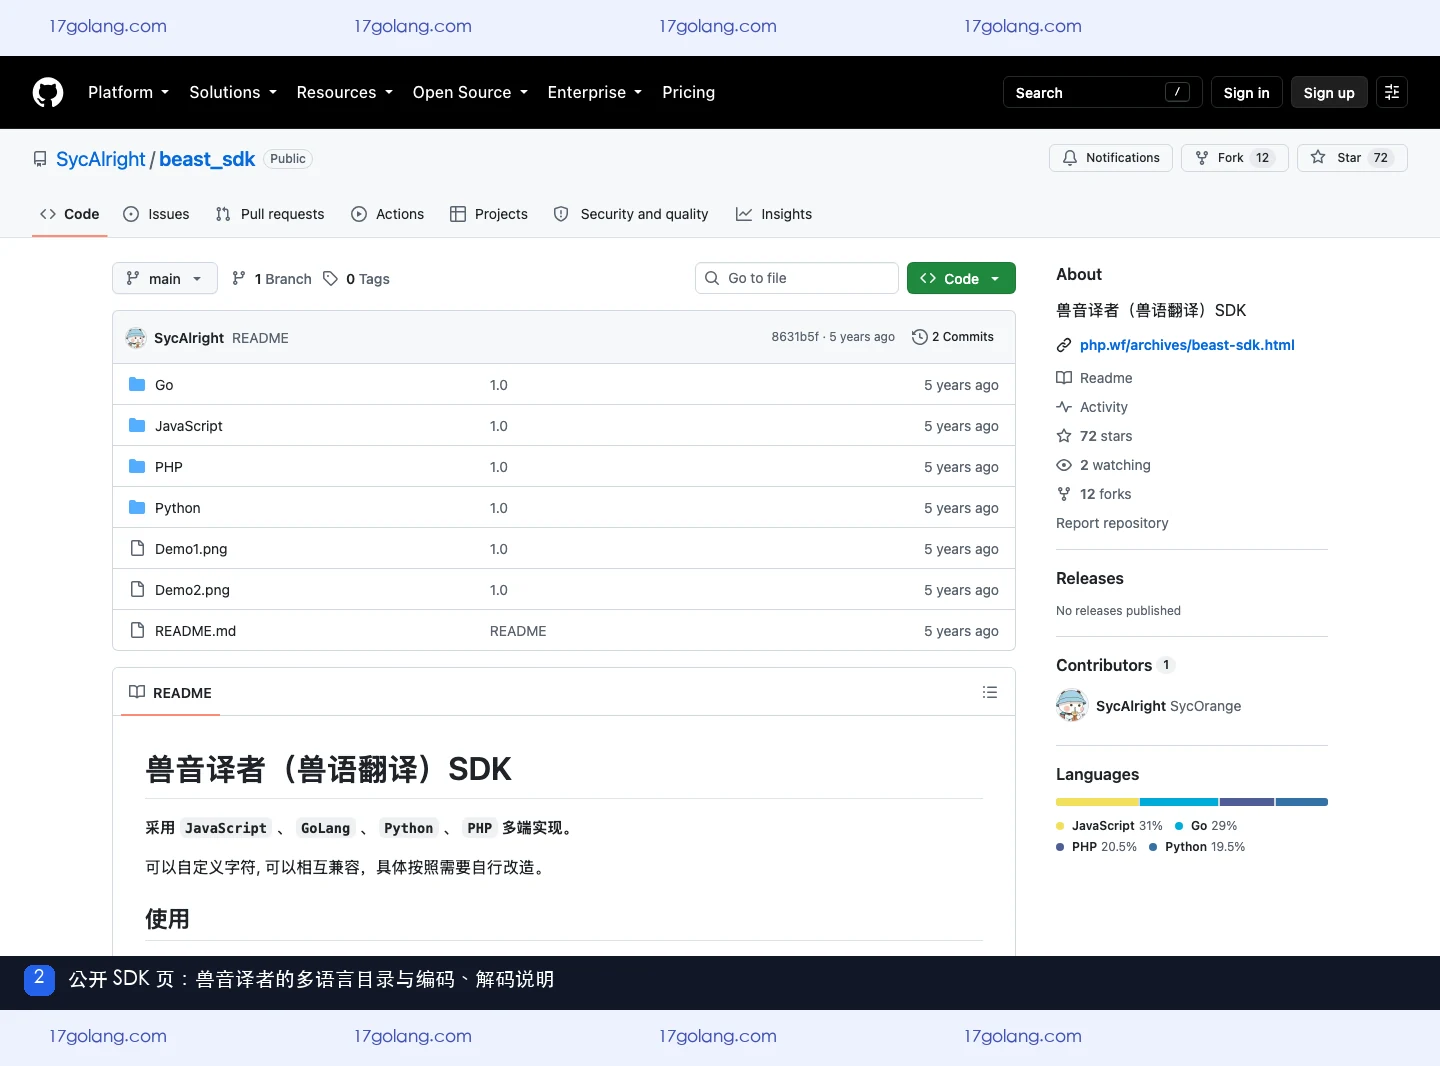Image resolution: width=1440 pixels, height=1066 pixels.
Task: Click the SycAlright contributor avatar
Action: tap(1072, 705)
